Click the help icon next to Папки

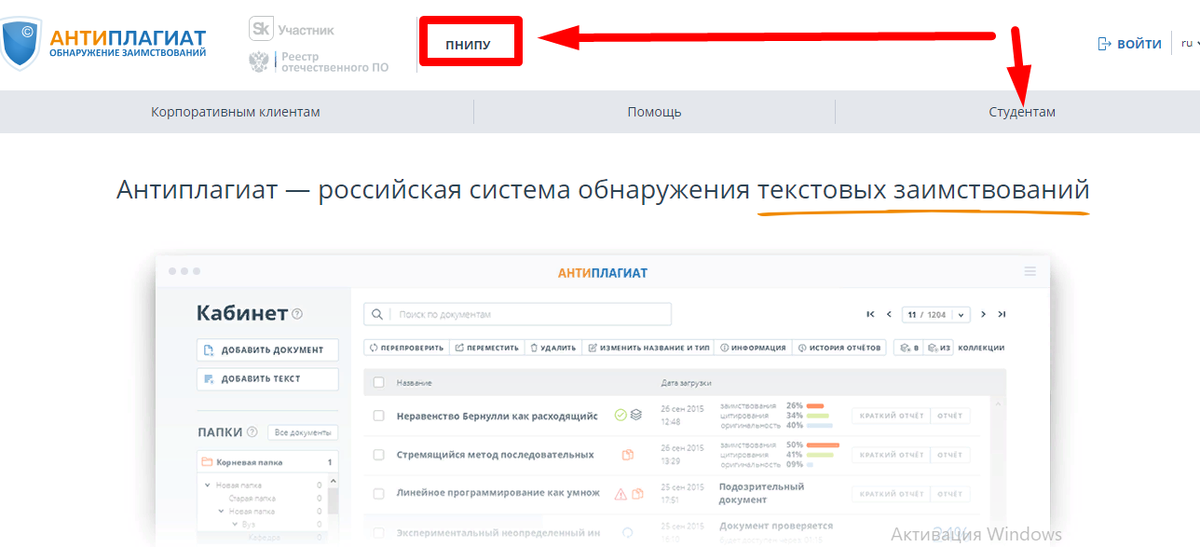tap(252, 433)
